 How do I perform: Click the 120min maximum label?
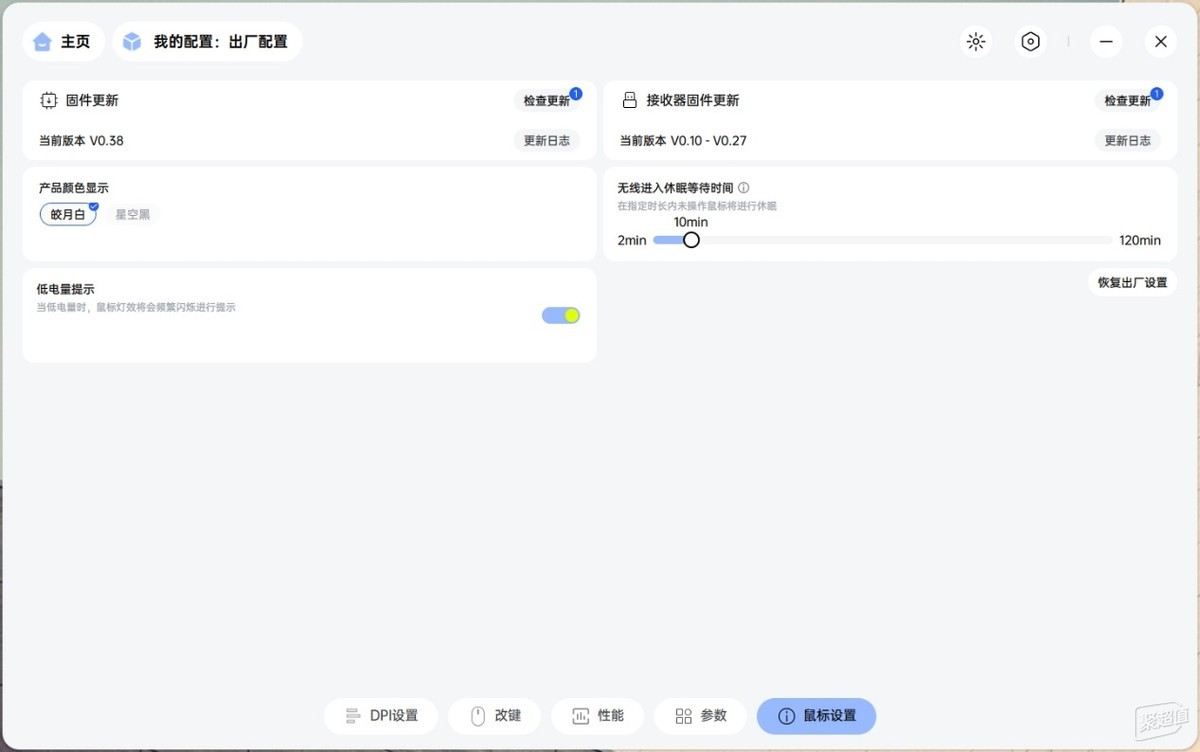pyautogui.click(x=1140, y=240)
